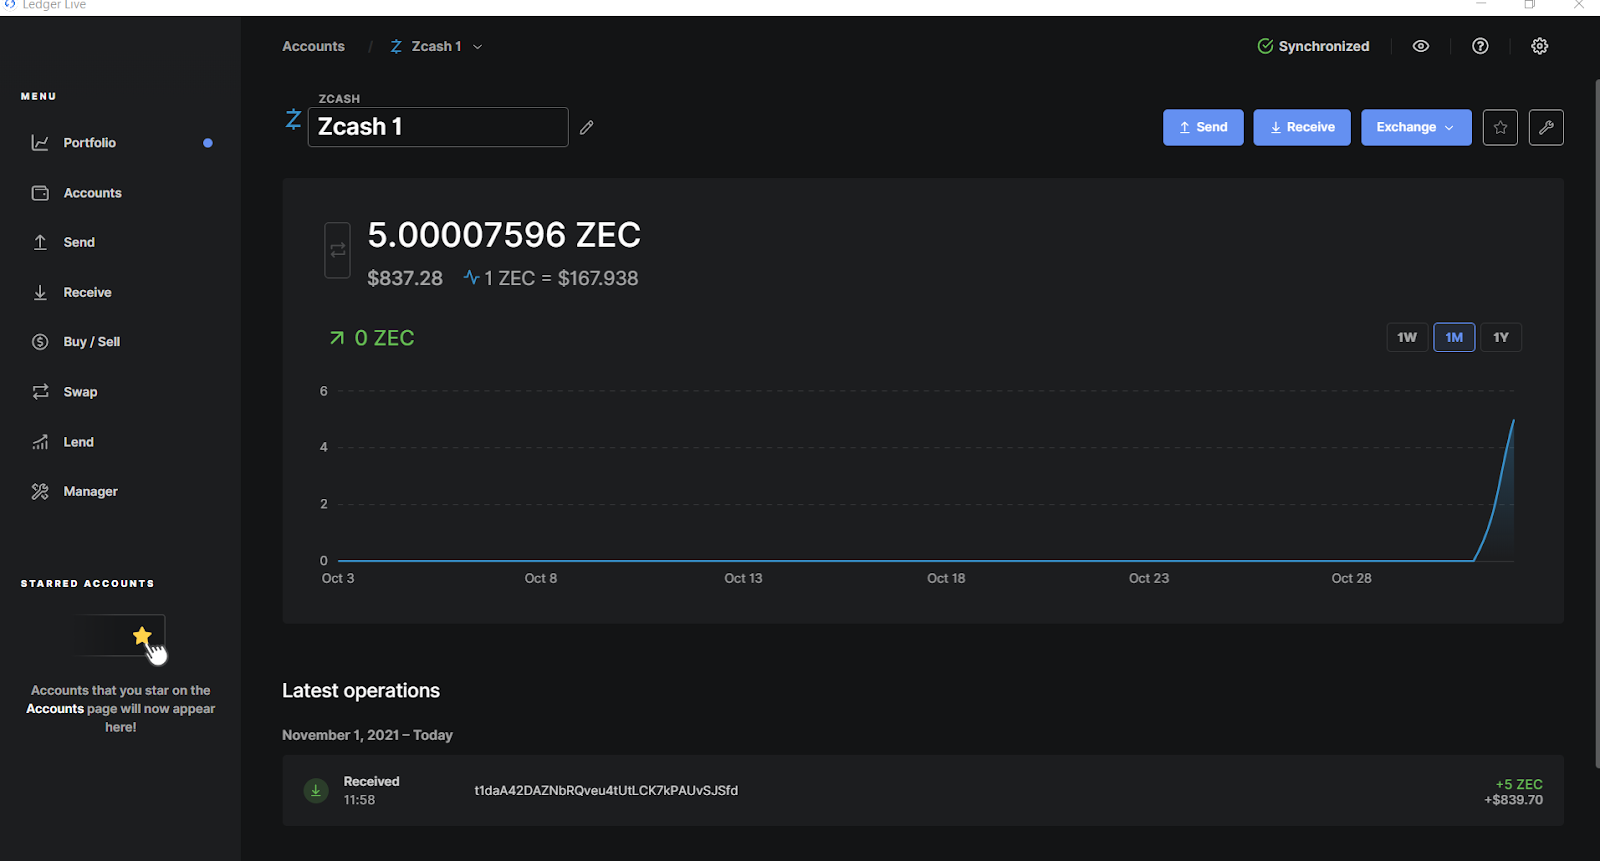Open Portfolio in the sidebar menu
This screenshot has width=1600, height=861.
[x=89, y=143]
